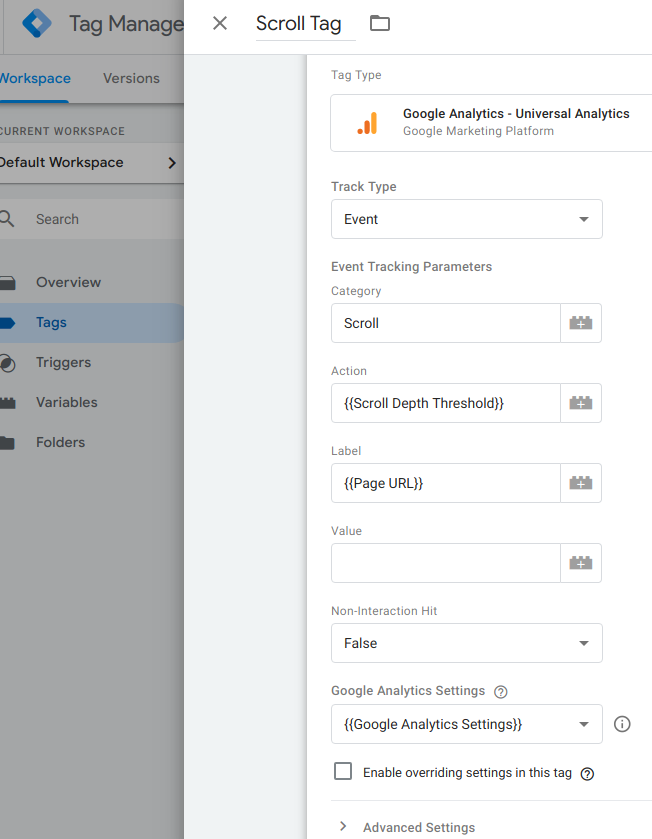This screenshot has height=839, width=652.
Task: Click the Google Tag Manager logo
Action: pyautogui.click(x=37, y=23)
